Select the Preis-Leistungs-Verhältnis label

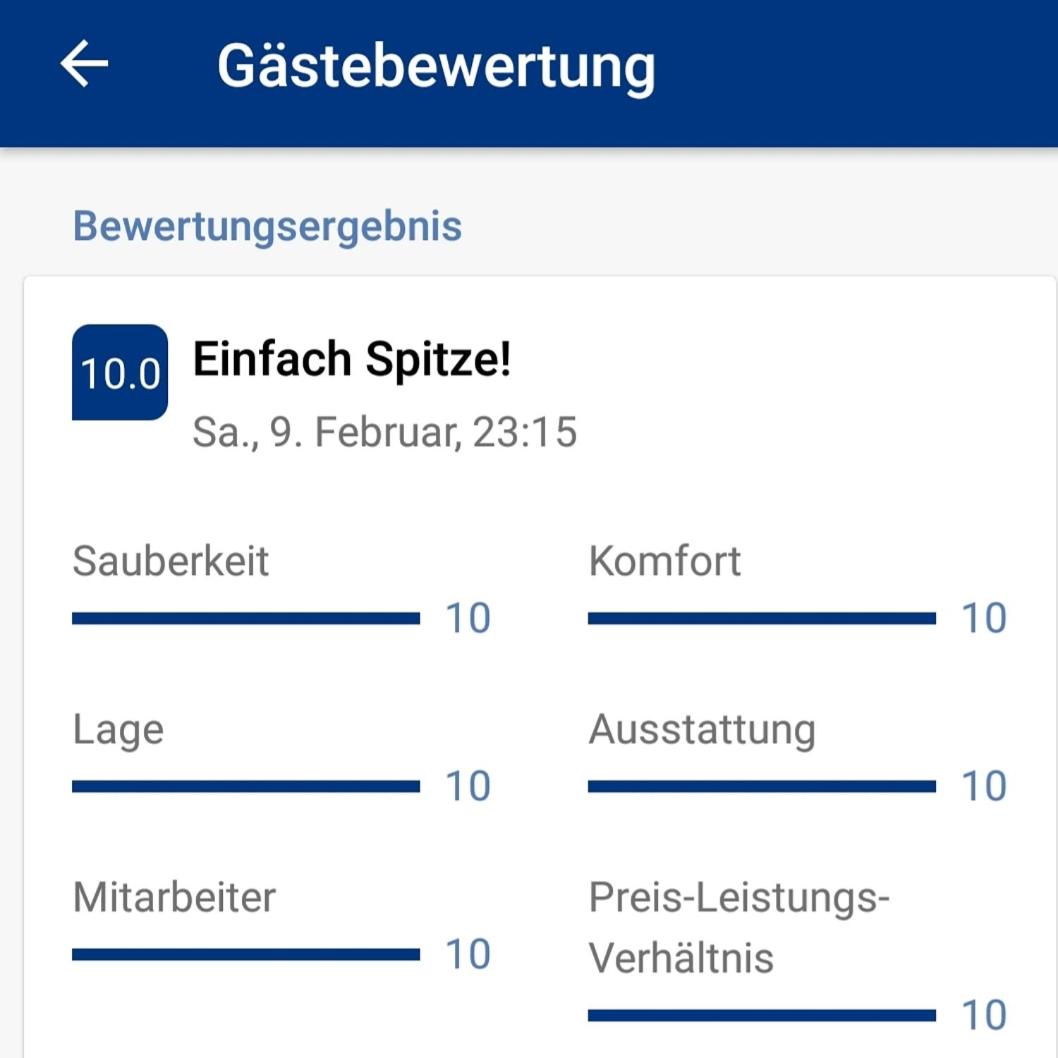pos(740,928)
